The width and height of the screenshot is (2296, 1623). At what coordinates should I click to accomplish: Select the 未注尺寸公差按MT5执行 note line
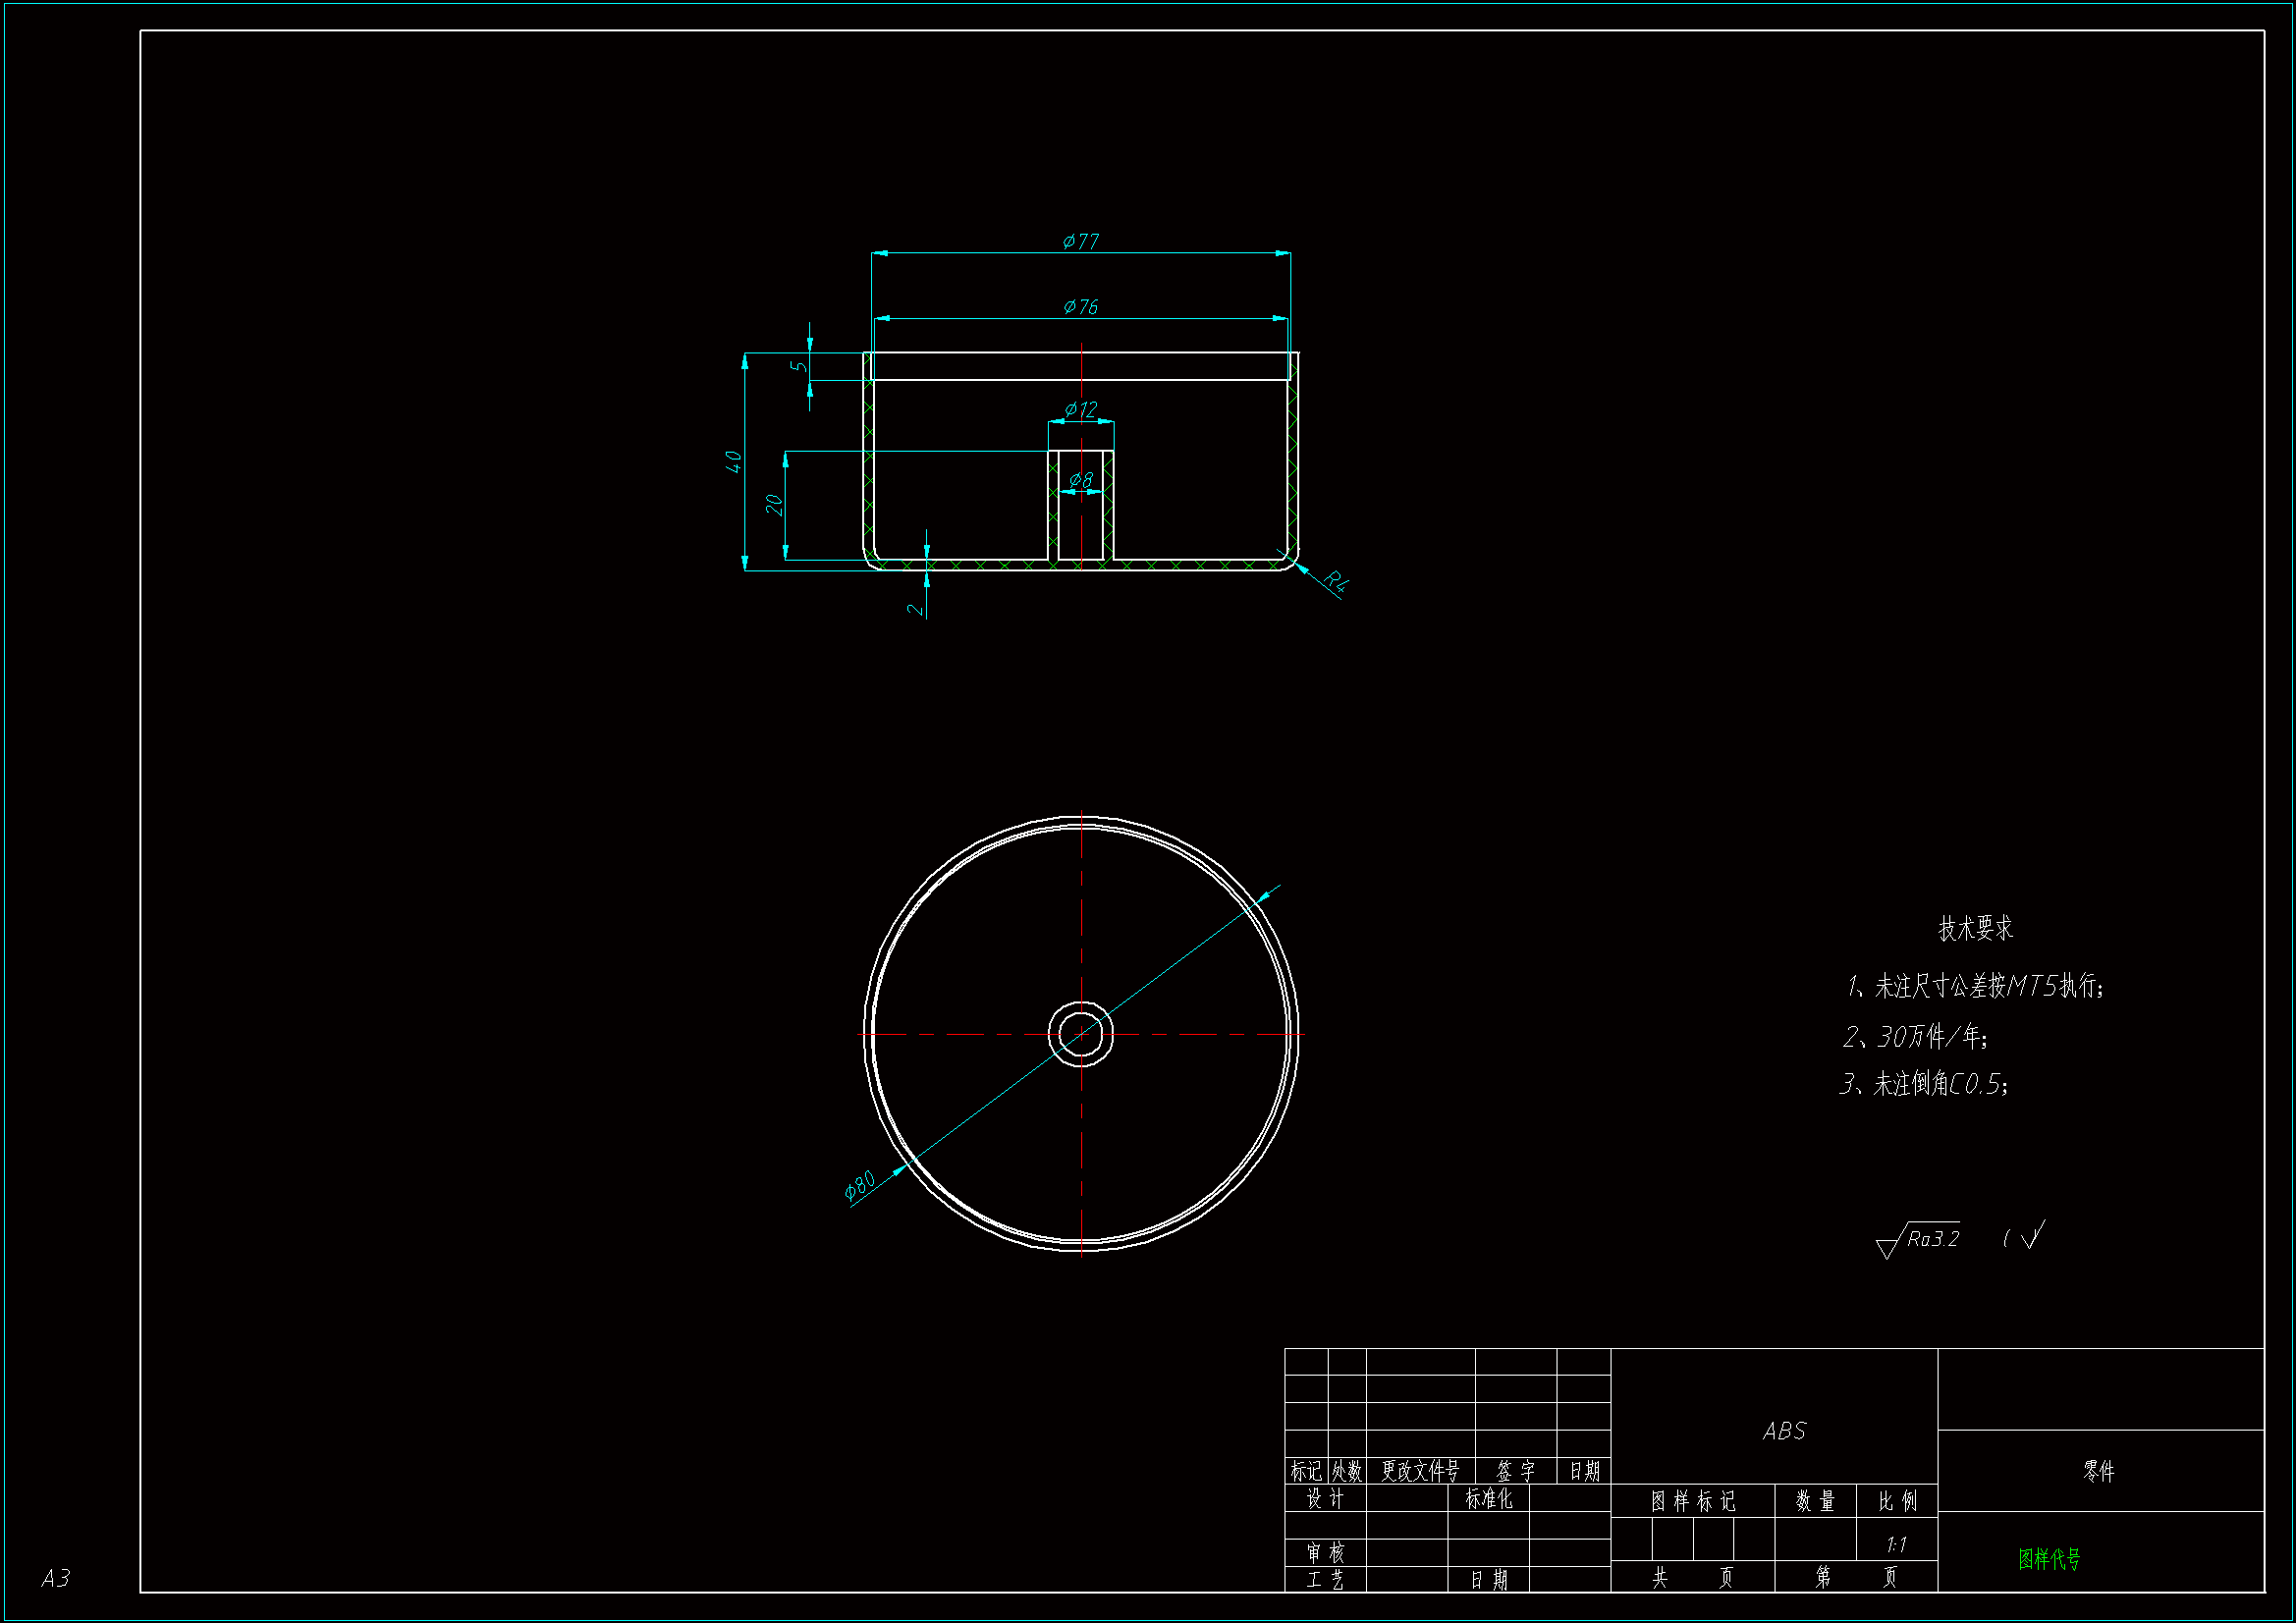pos(1978,986)
